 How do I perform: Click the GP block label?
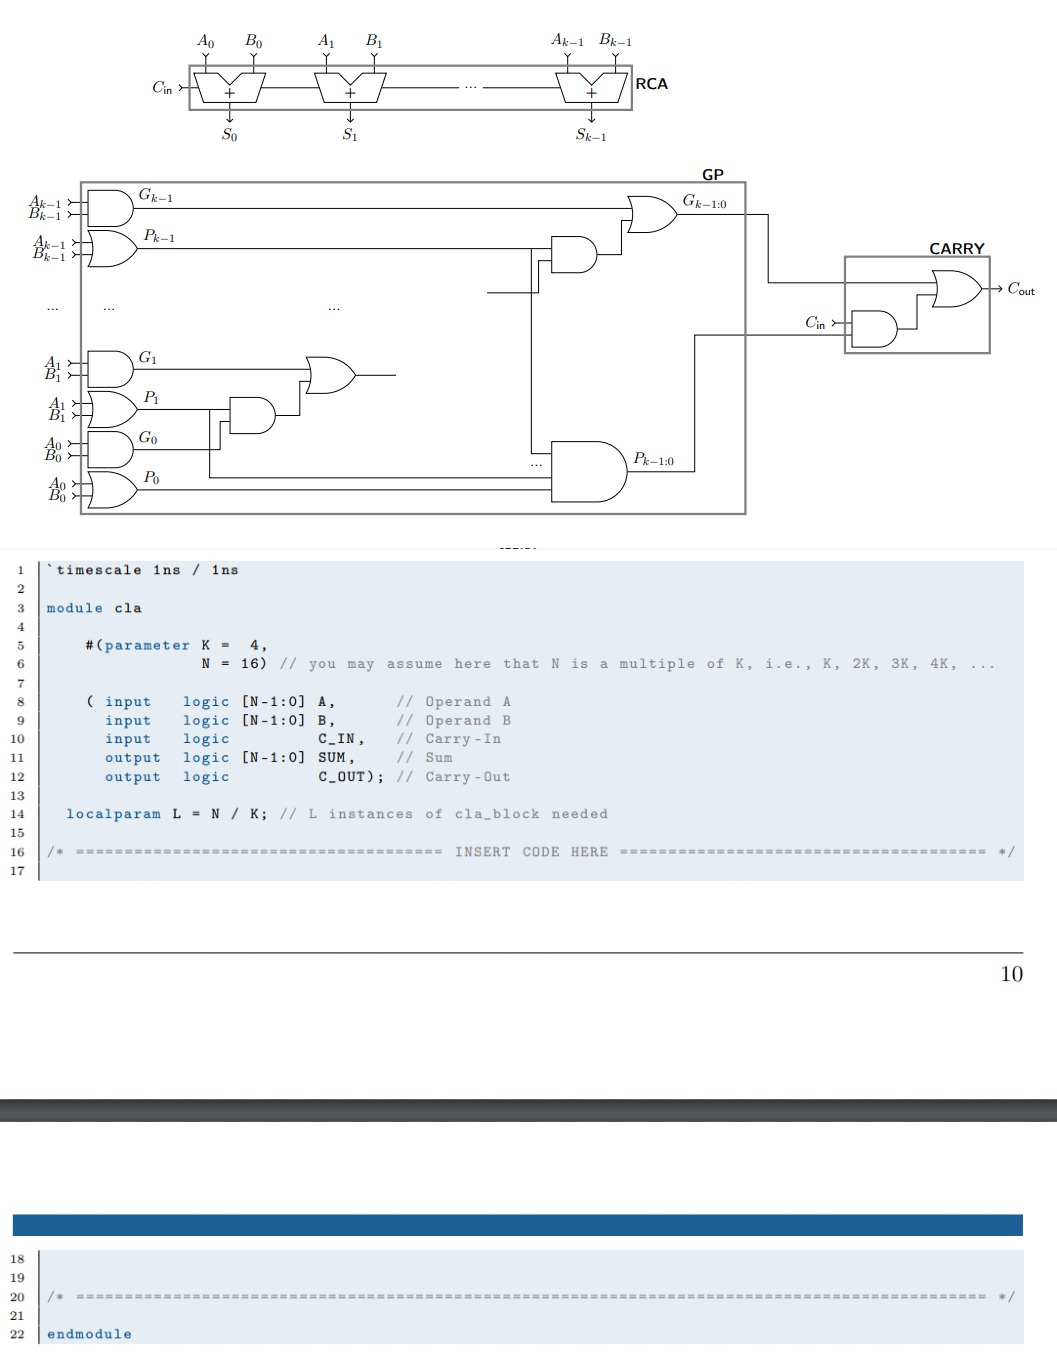pyautogui.click(x=713, y=173)
